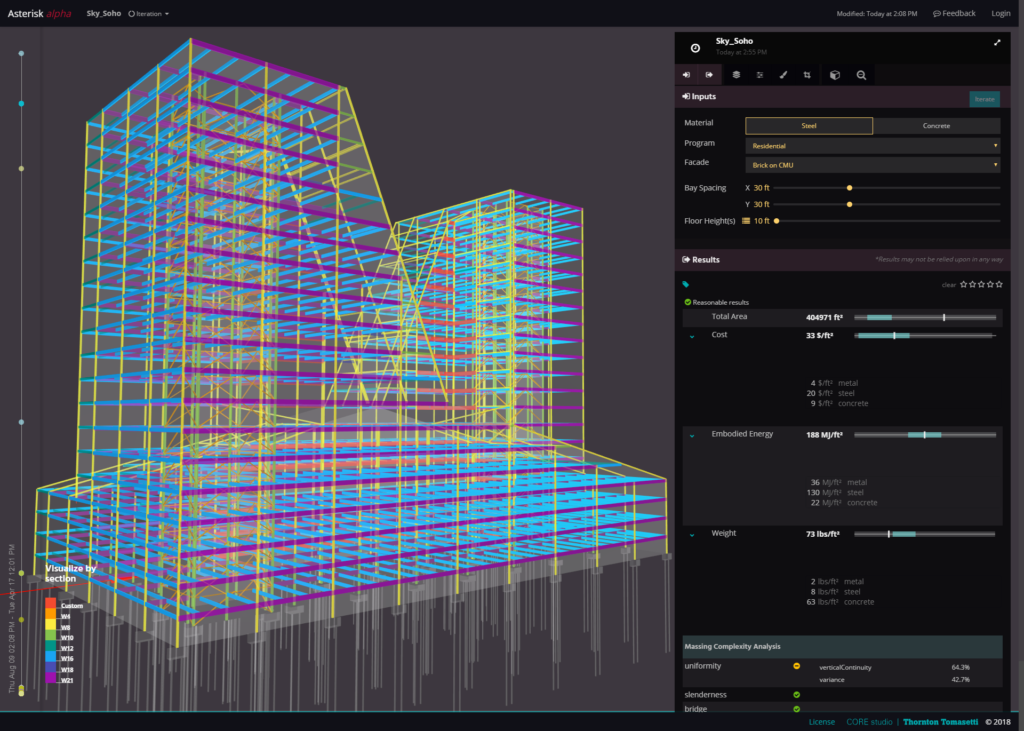1024x731 pixels.
Task: Click the Feedback link in the header
Action: (x=954, y=14)
